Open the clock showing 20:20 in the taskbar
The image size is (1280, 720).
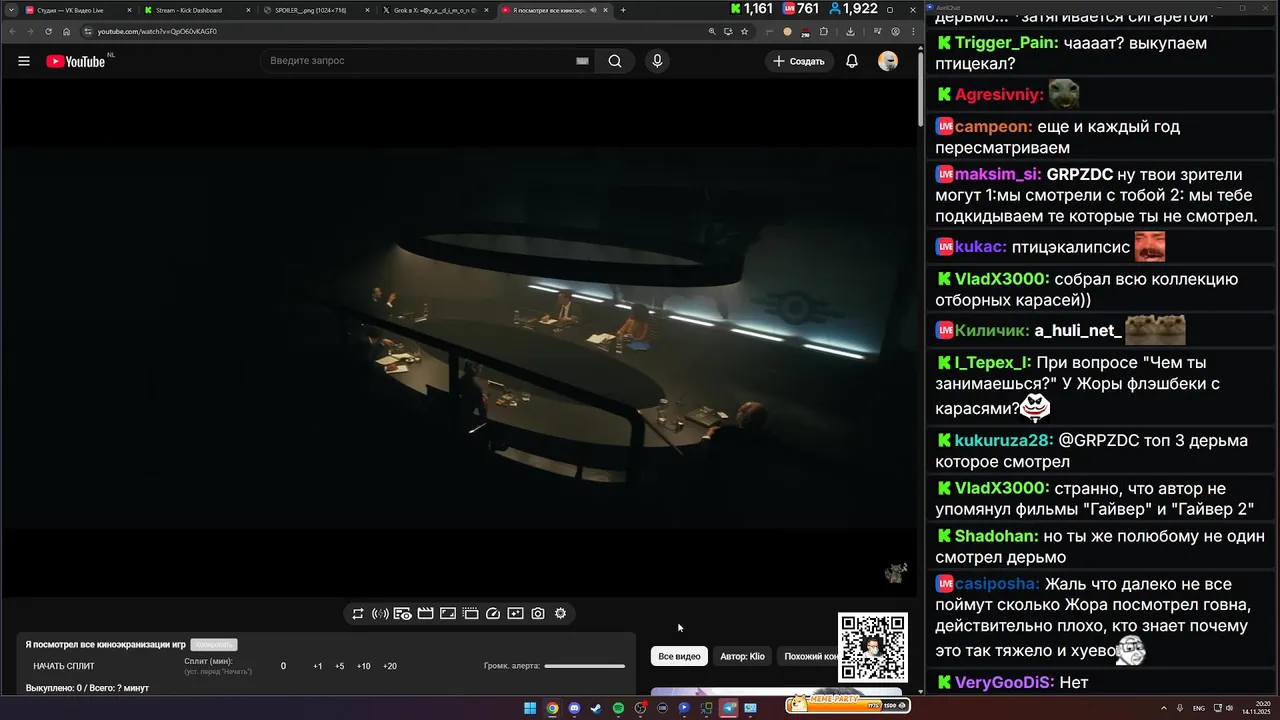(x=1257, y=708)
